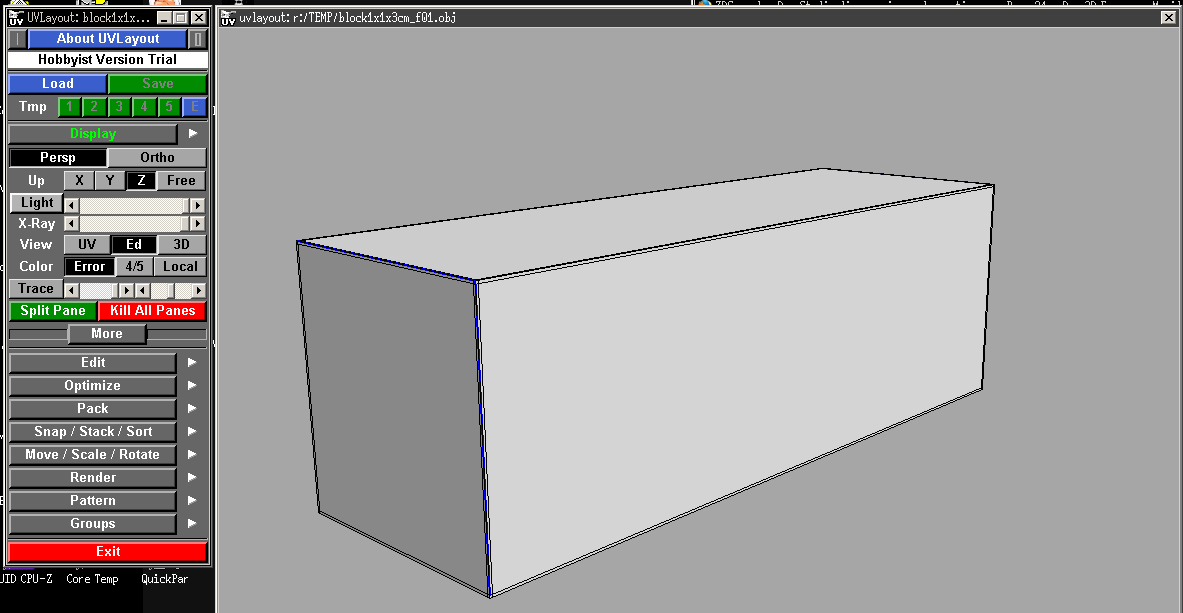Click the UV icon in UVLayout panel title bar
1183x613 pixels.
point(16,17)
